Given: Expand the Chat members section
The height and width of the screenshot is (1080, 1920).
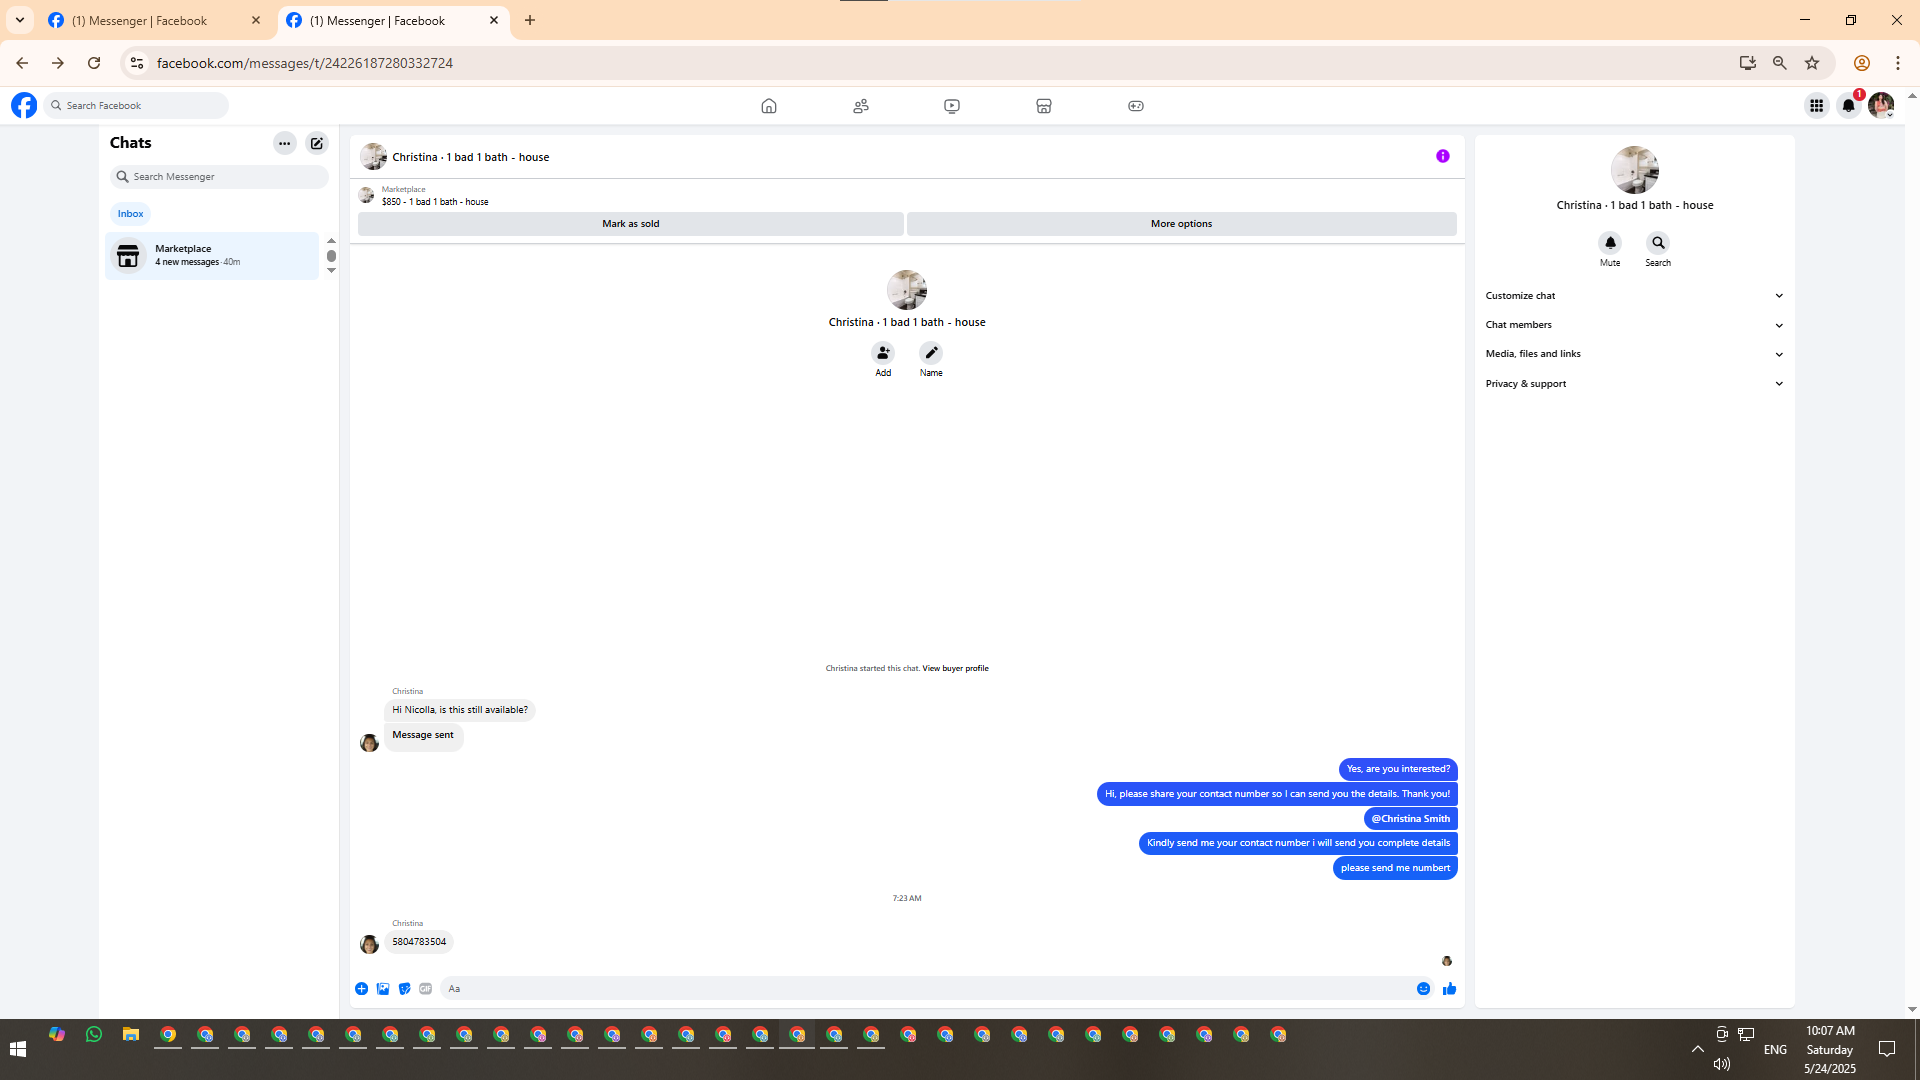Looking at the screenshot, I should click(x=1633, y=325).
